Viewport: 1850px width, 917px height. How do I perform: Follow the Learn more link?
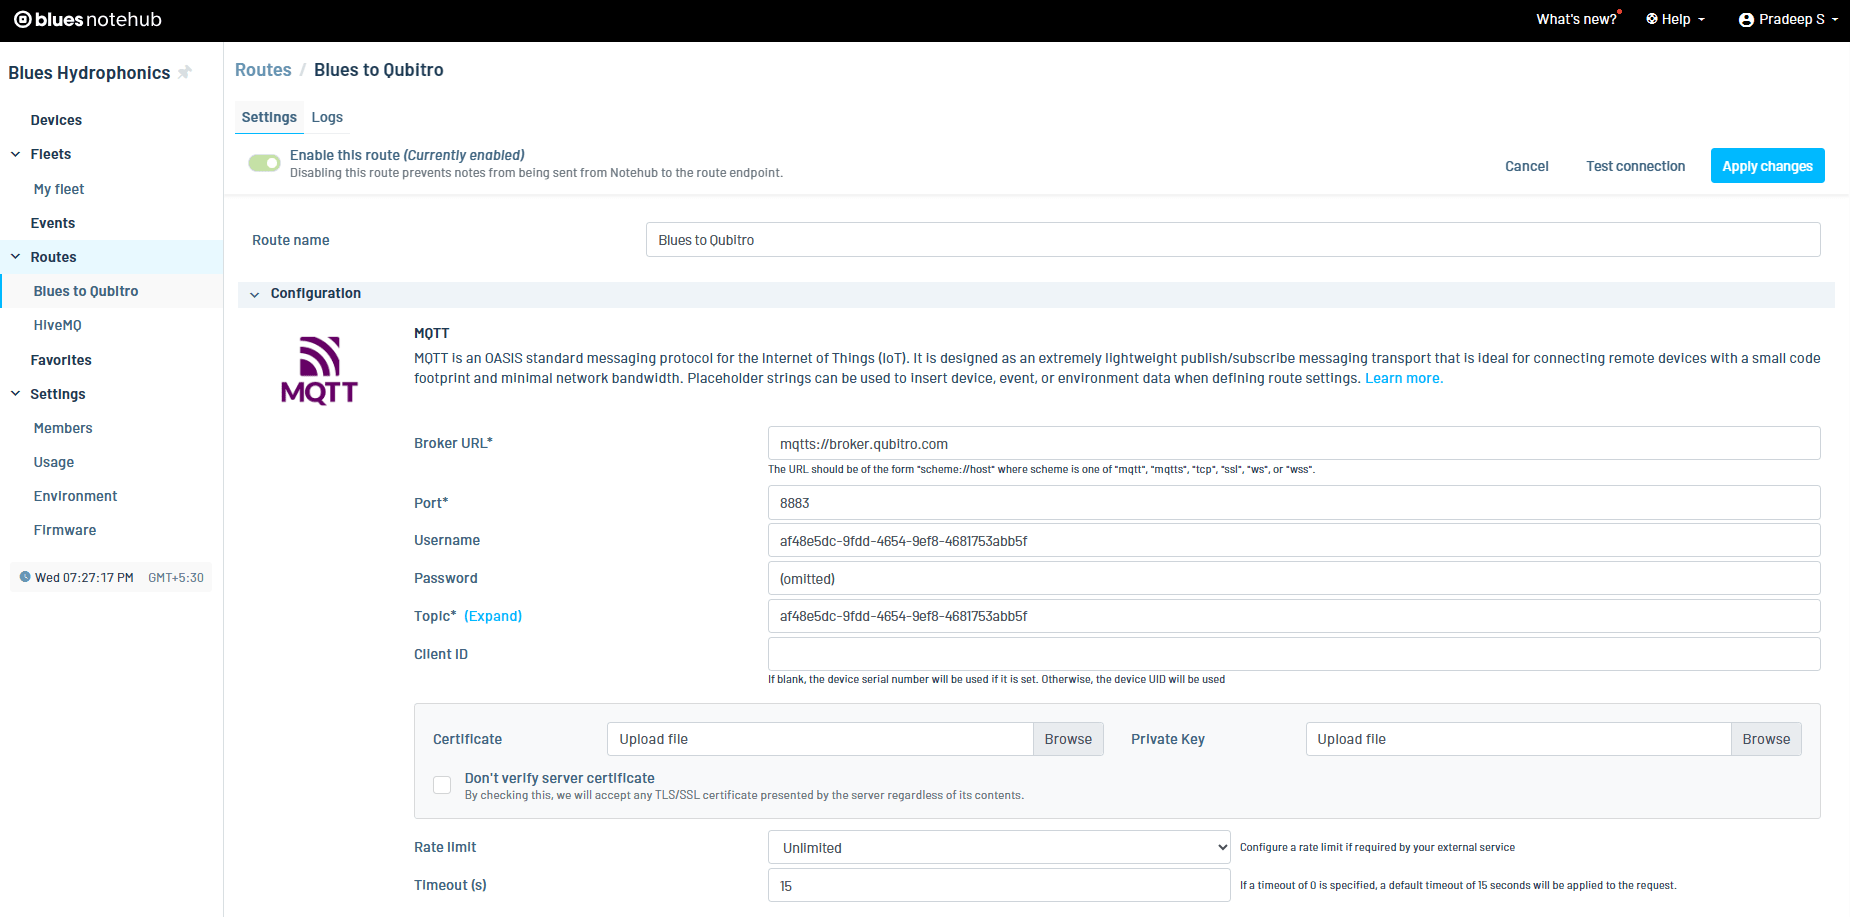1404,378
